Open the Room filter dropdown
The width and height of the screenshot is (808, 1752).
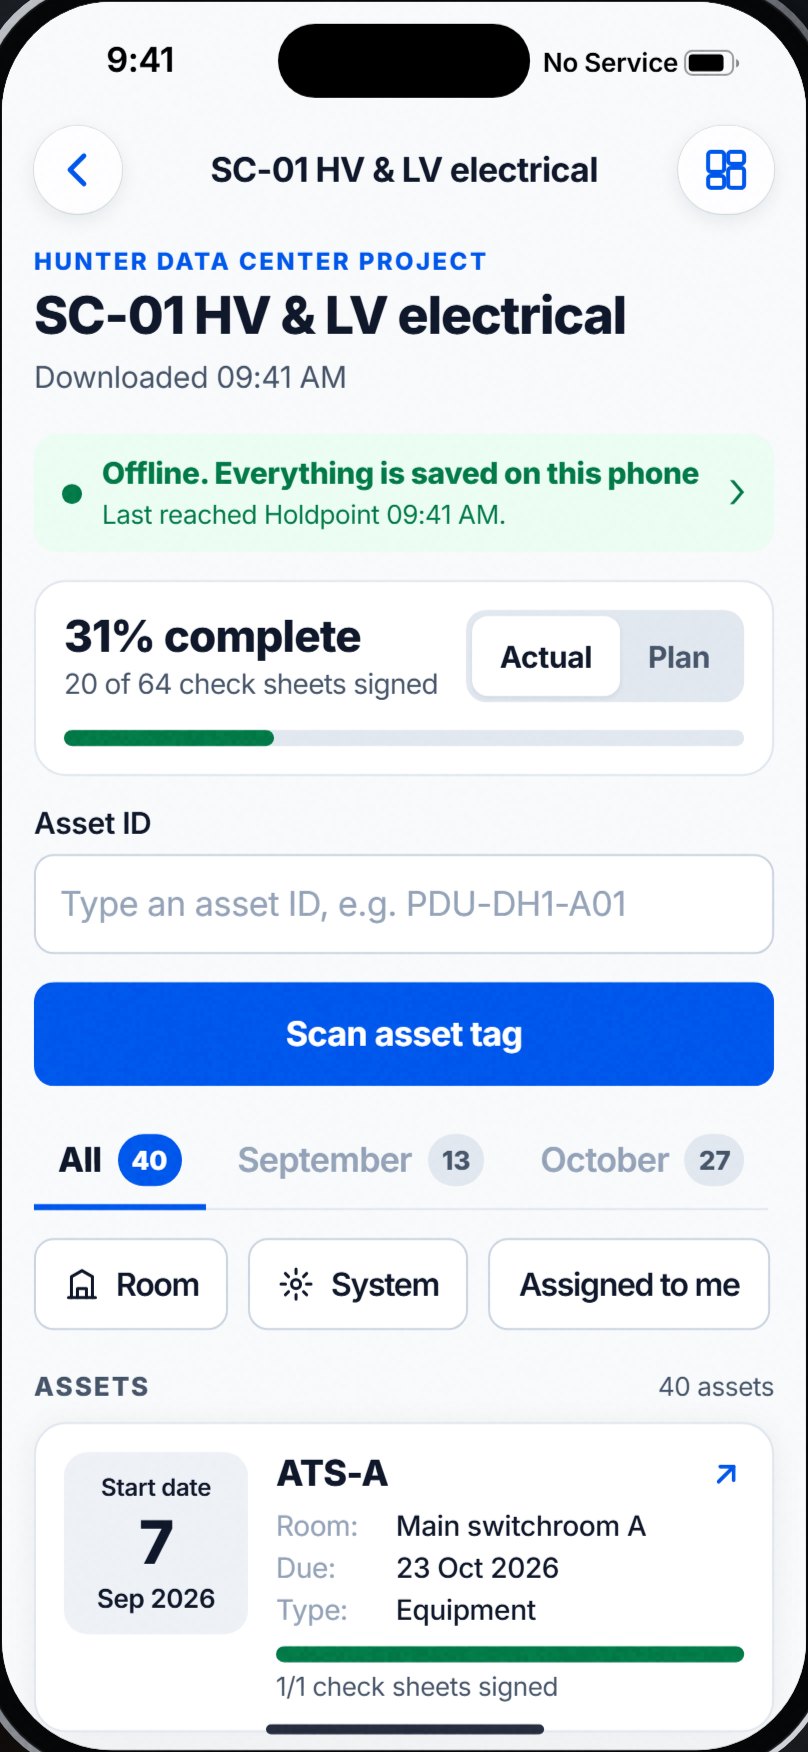pos(131,1284)
